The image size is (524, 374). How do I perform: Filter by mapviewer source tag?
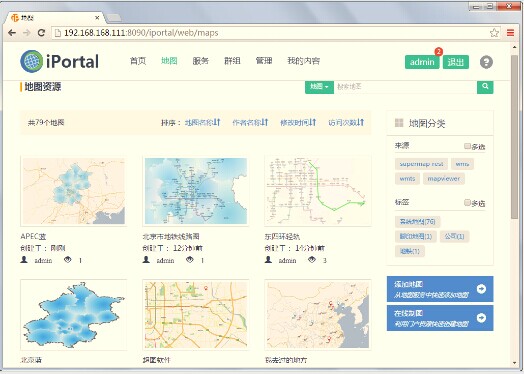[x=444, y=179]
